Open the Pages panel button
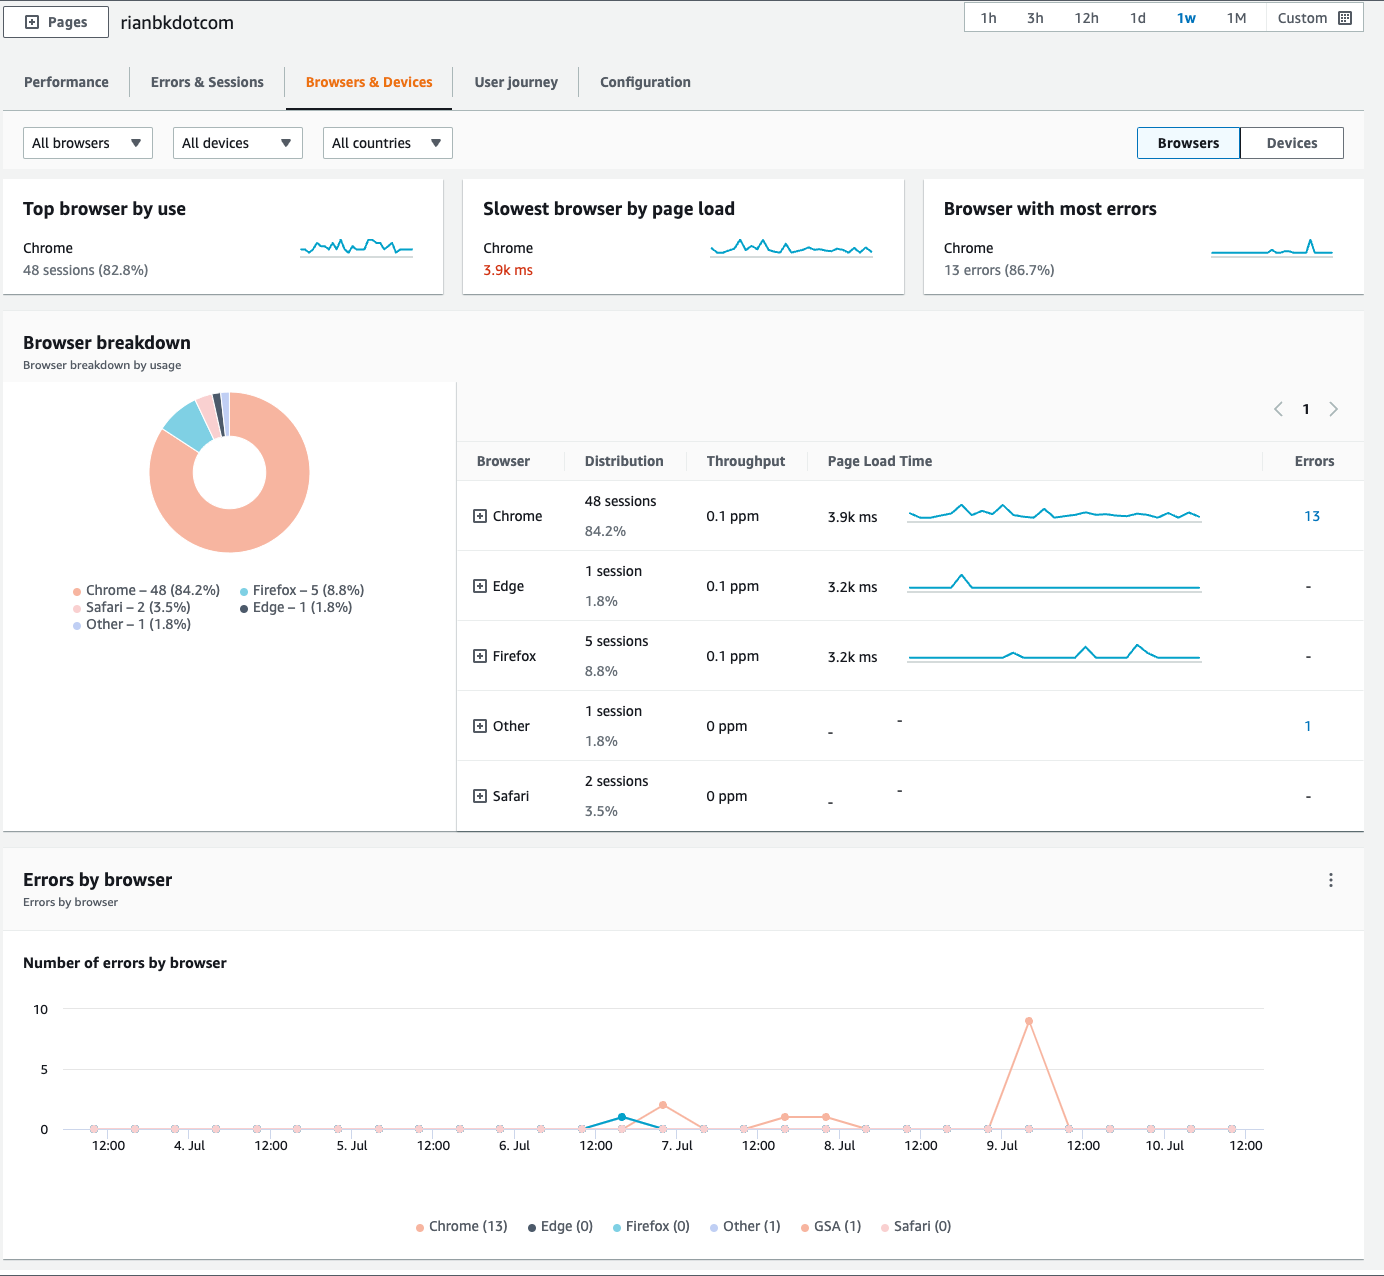The image size is (1384, 1276). (56, 22)
